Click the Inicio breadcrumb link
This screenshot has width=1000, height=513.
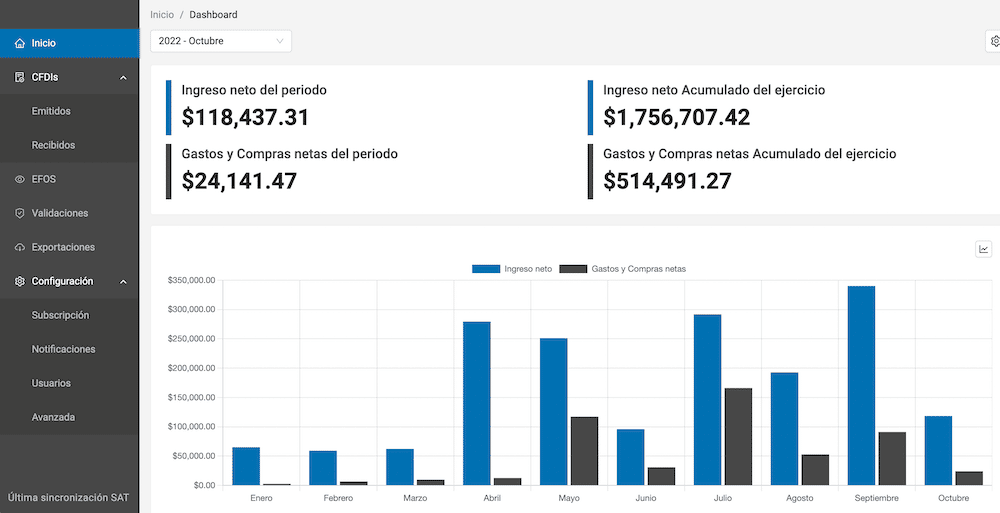[x=161, y=15]
